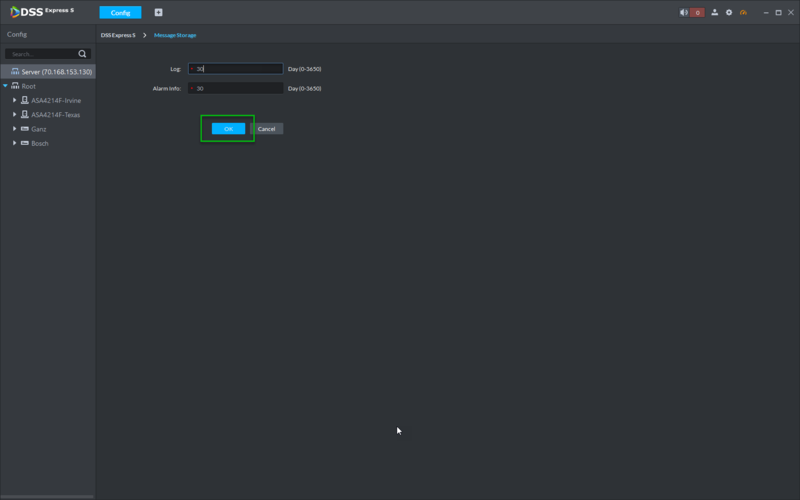Go to DSS Express S breadcrumb

coord(118,35)
